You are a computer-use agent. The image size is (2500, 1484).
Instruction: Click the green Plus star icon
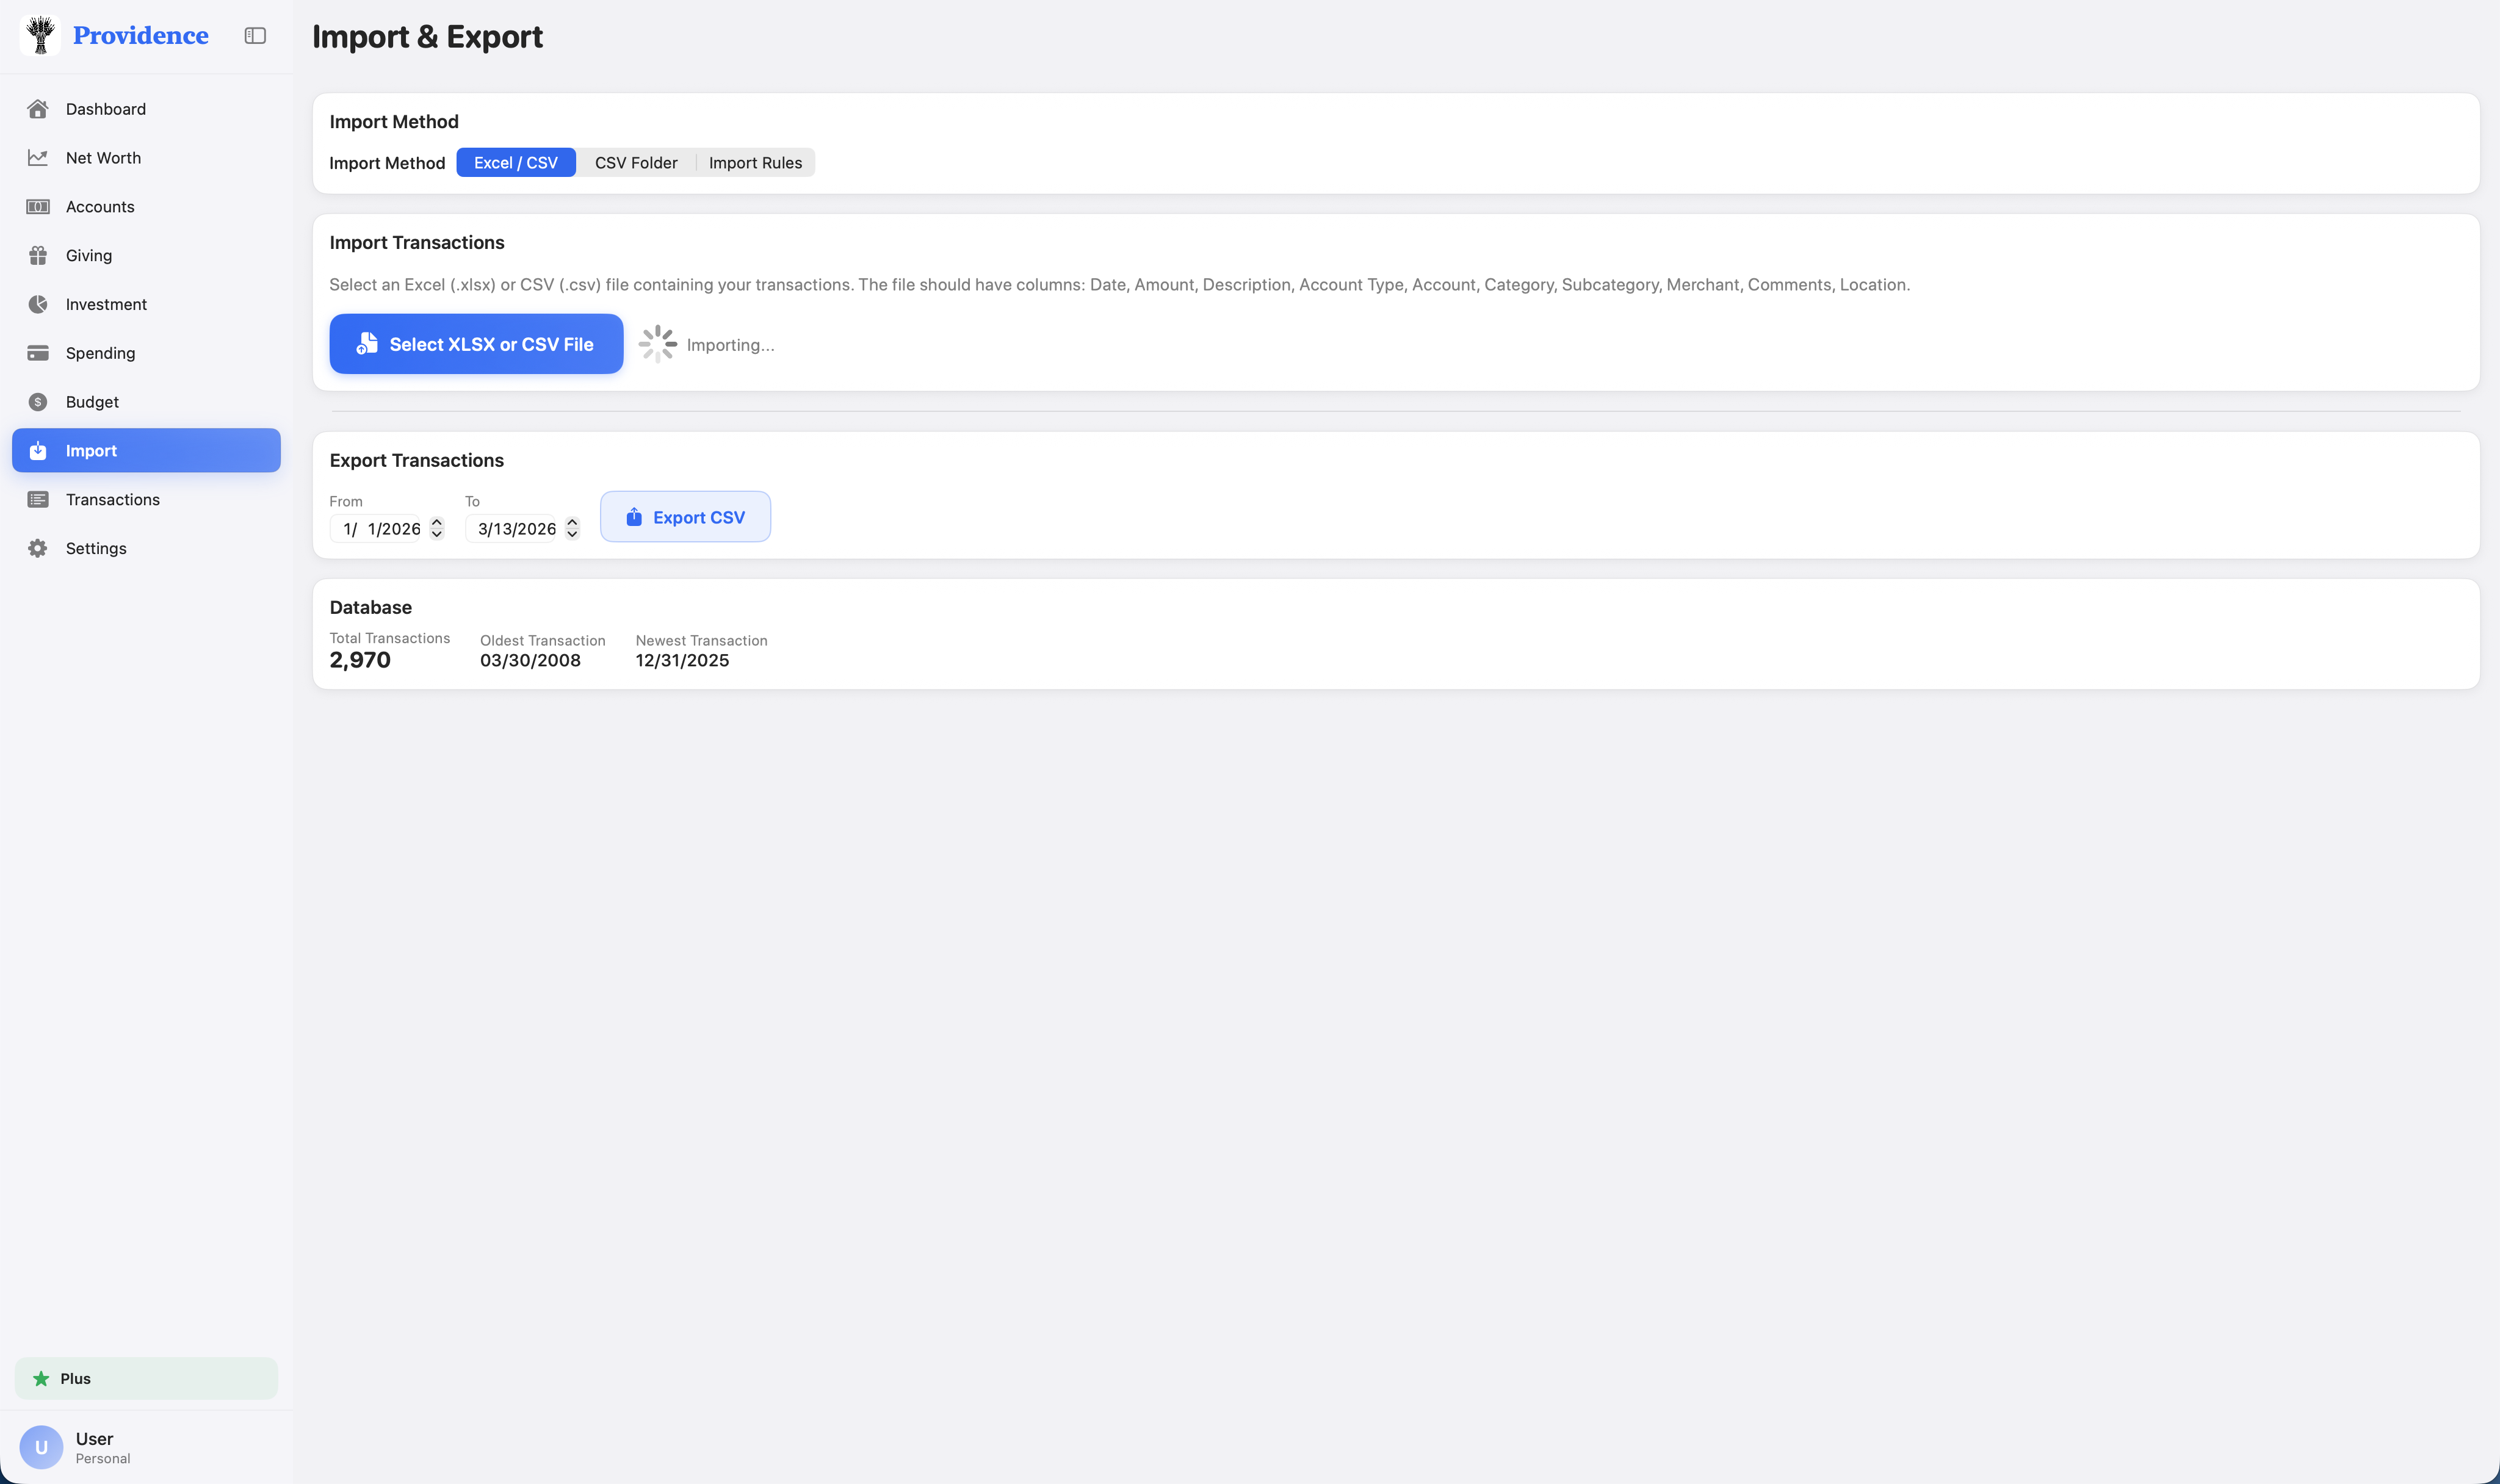41,1379
